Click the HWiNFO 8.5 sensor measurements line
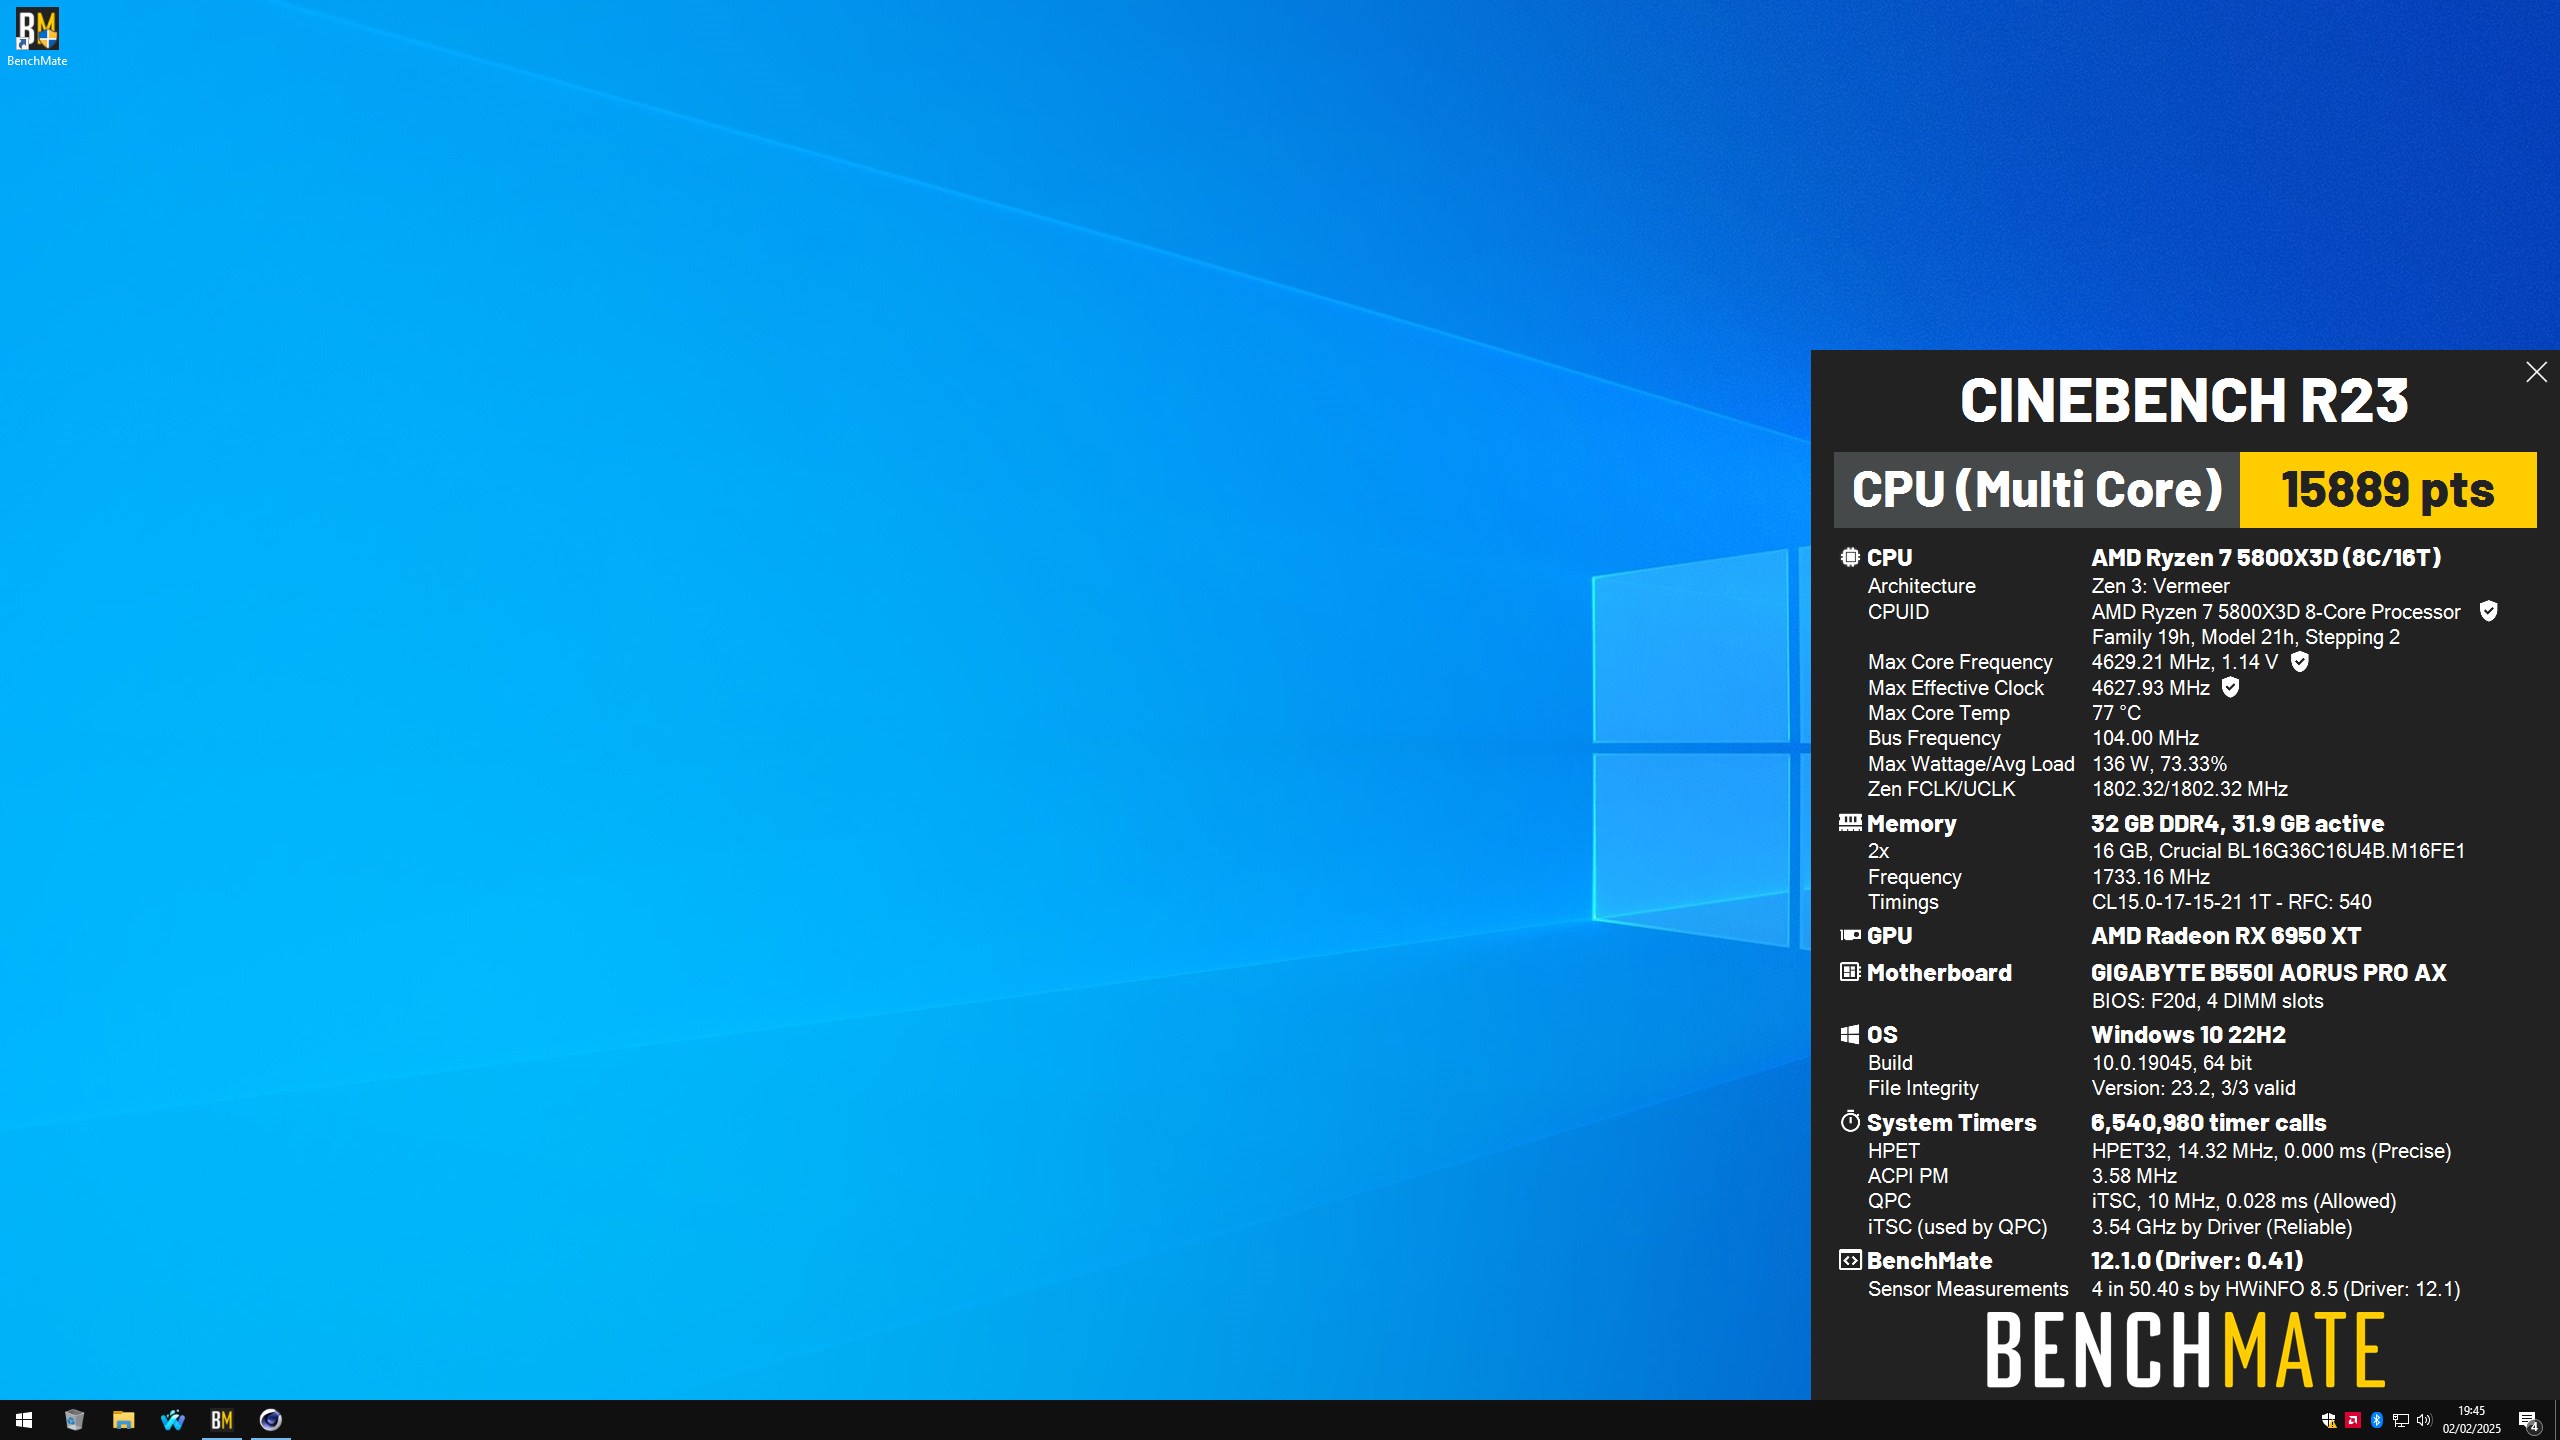The image size is (2560, 1440). tap(2275, 1289)
